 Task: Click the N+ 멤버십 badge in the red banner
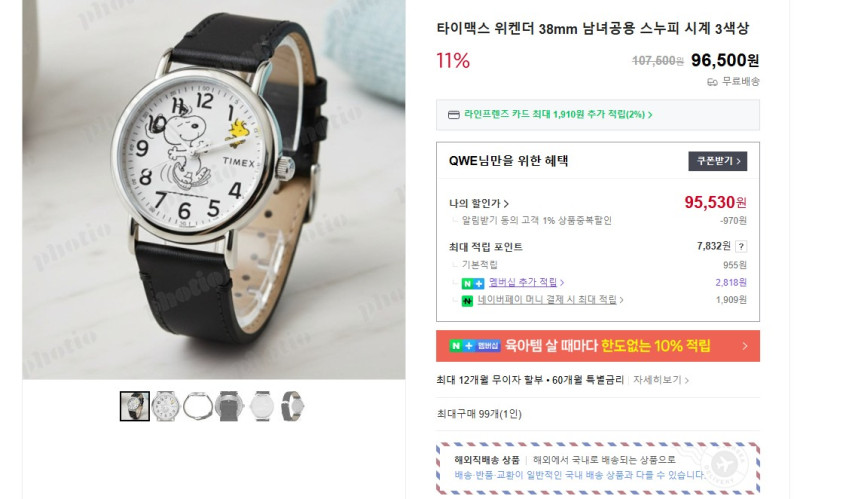point(475,345)
